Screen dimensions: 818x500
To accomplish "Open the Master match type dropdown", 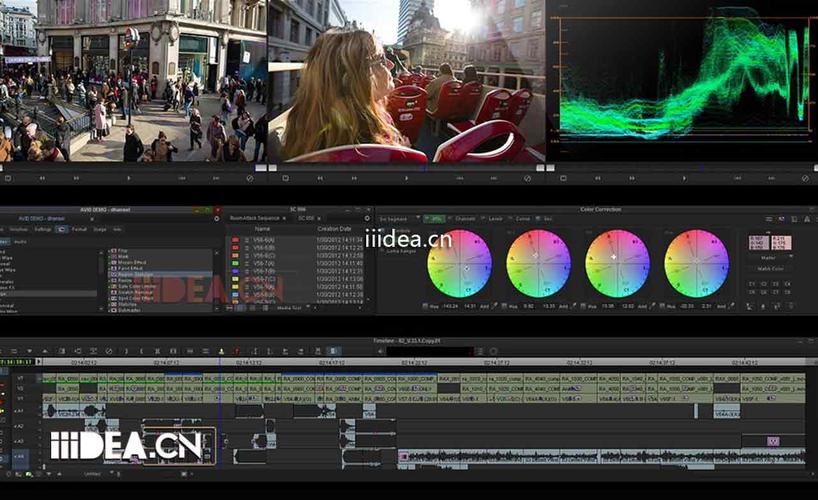I will point(770,258).
